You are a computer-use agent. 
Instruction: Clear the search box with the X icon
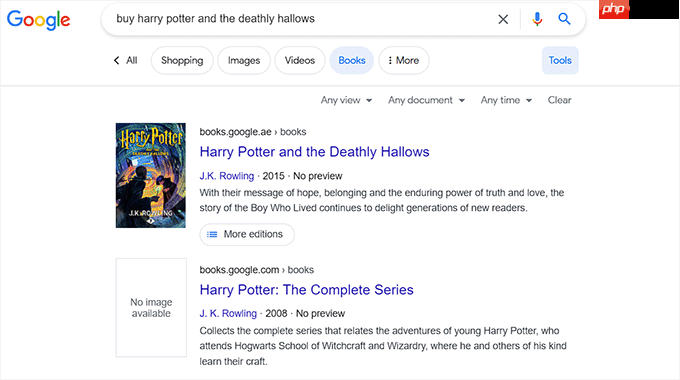click(503, 19)
